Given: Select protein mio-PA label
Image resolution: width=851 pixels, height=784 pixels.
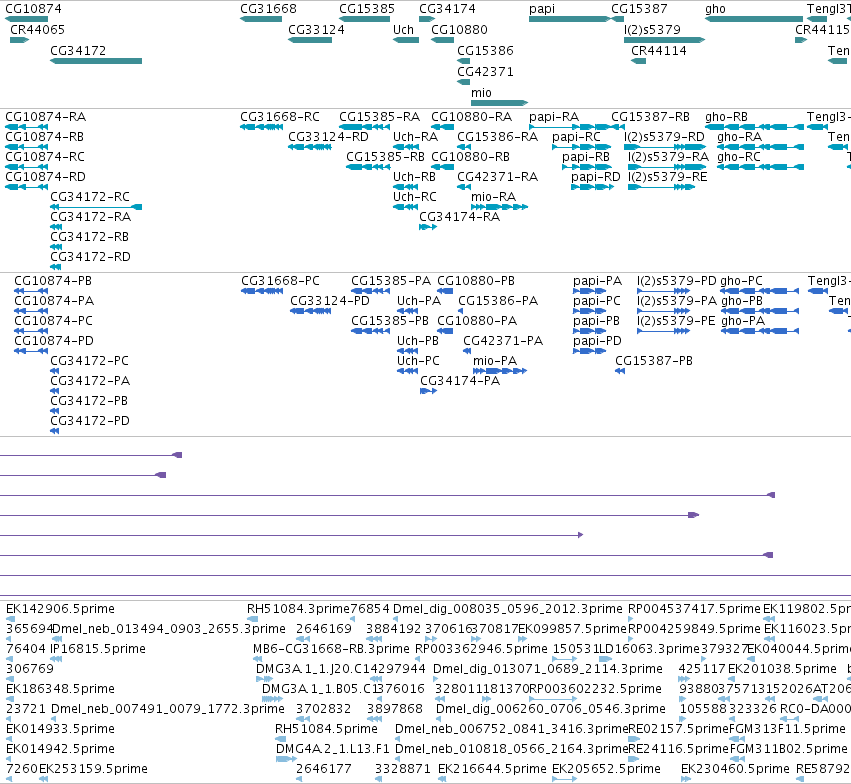Looking at the screenshot, I should point(495,361).
